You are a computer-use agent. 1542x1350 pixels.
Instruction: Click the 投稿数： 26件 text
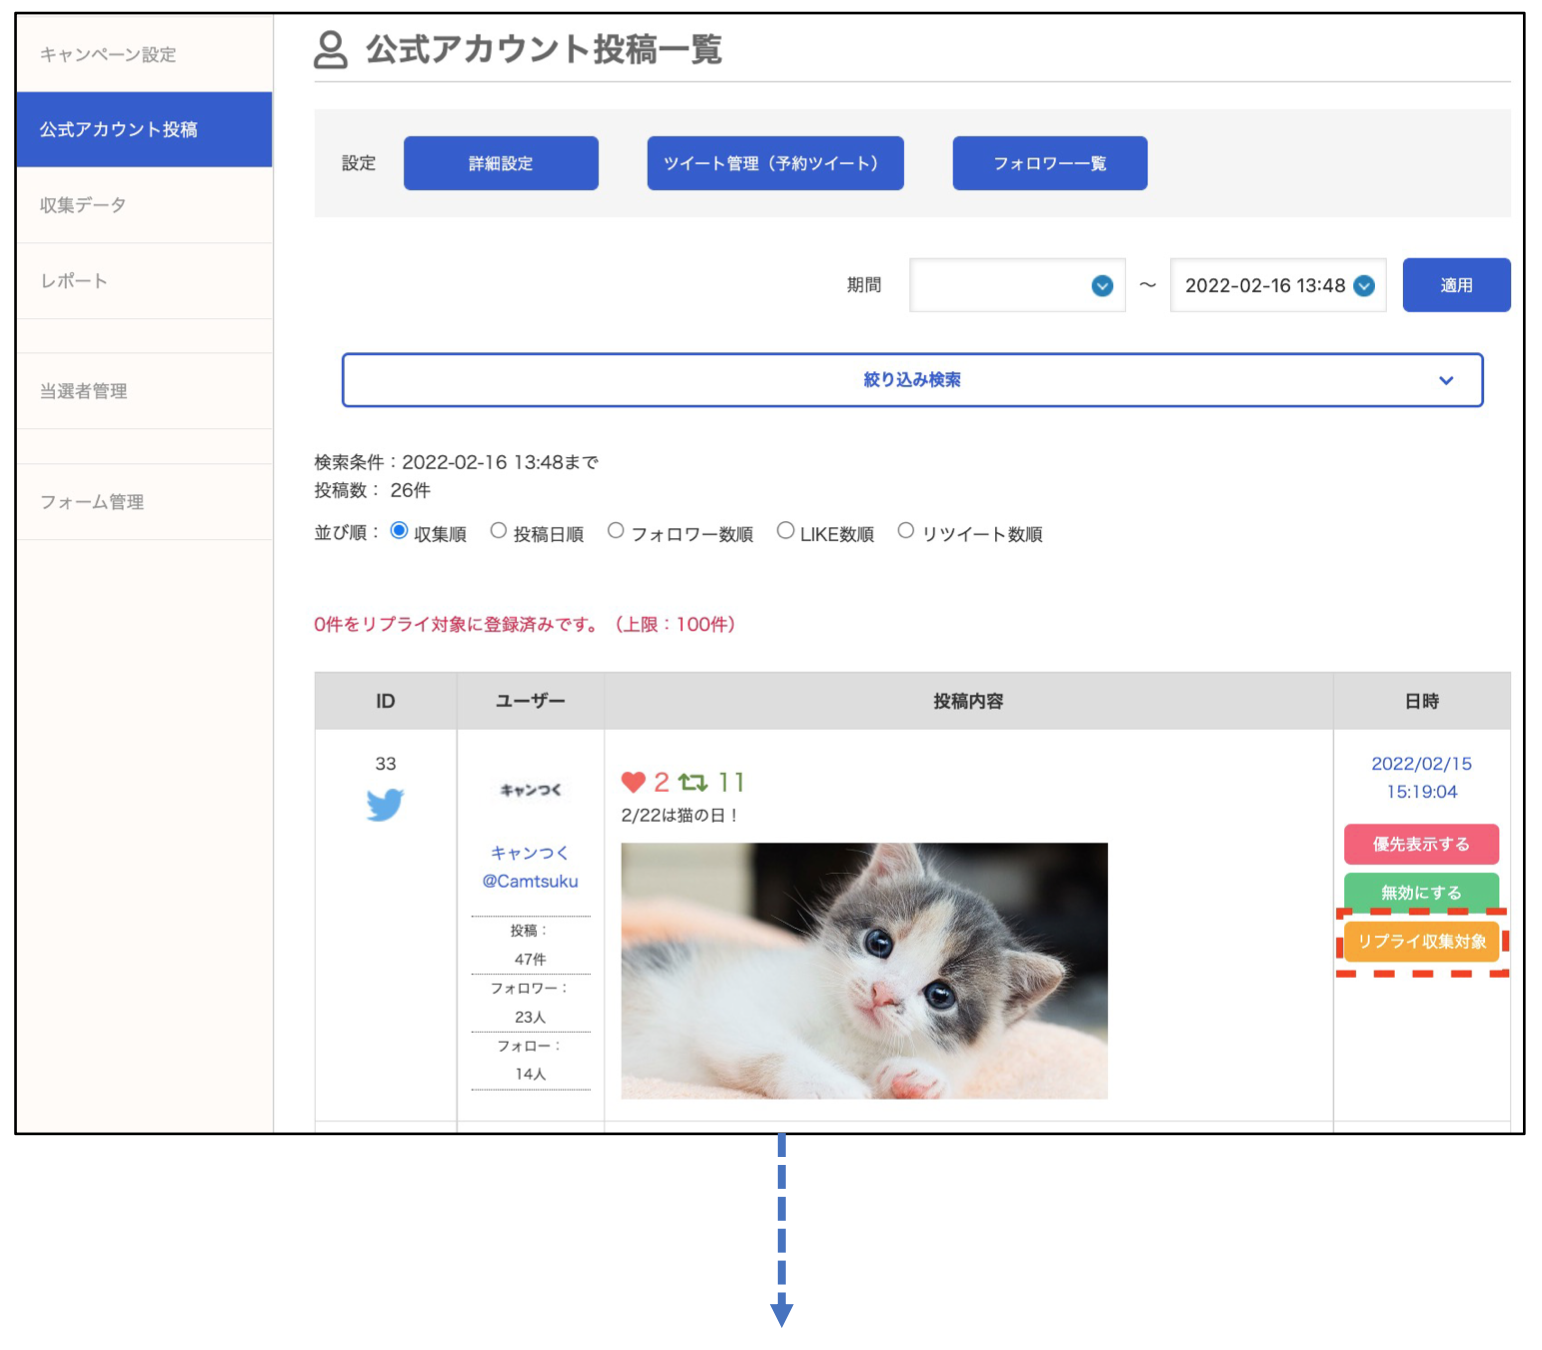point(372,490)
